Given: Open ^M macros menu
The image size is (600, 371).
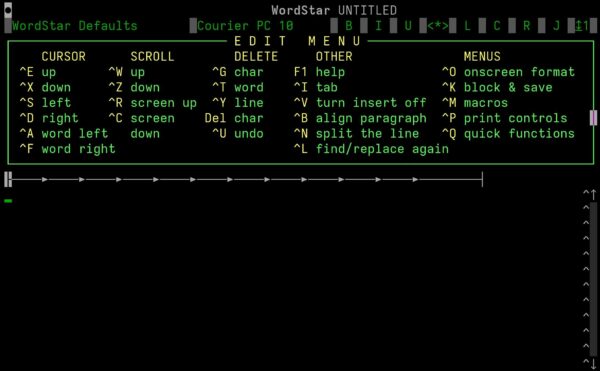Looking at the screenshot, I should coord(475,103).
